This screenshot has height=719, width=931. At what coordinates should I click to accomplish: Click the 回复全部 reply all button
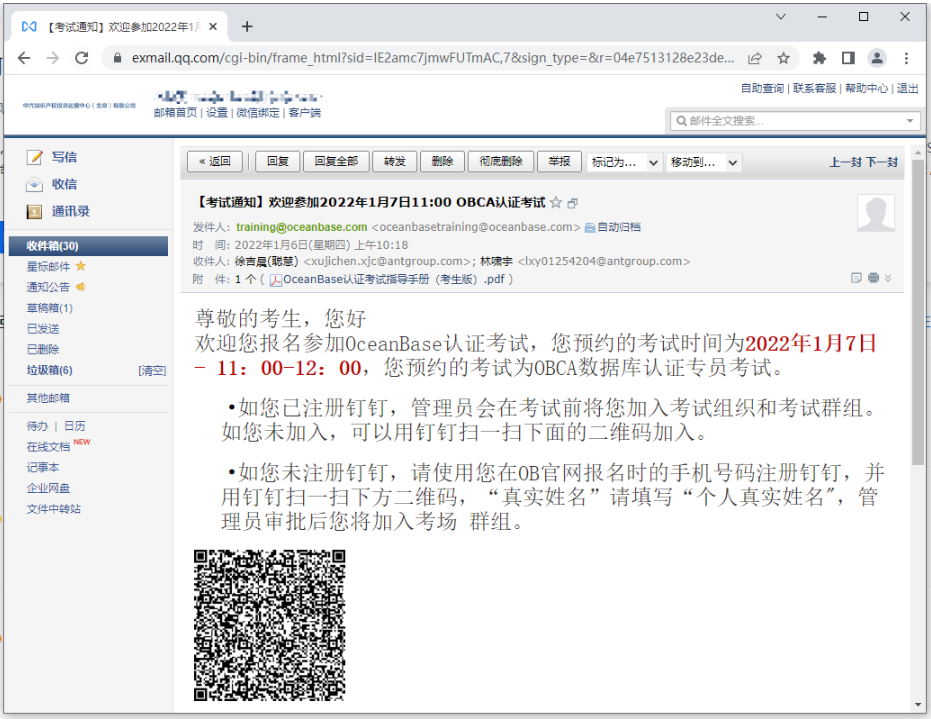pyautogui.click(x=336, y=161)
